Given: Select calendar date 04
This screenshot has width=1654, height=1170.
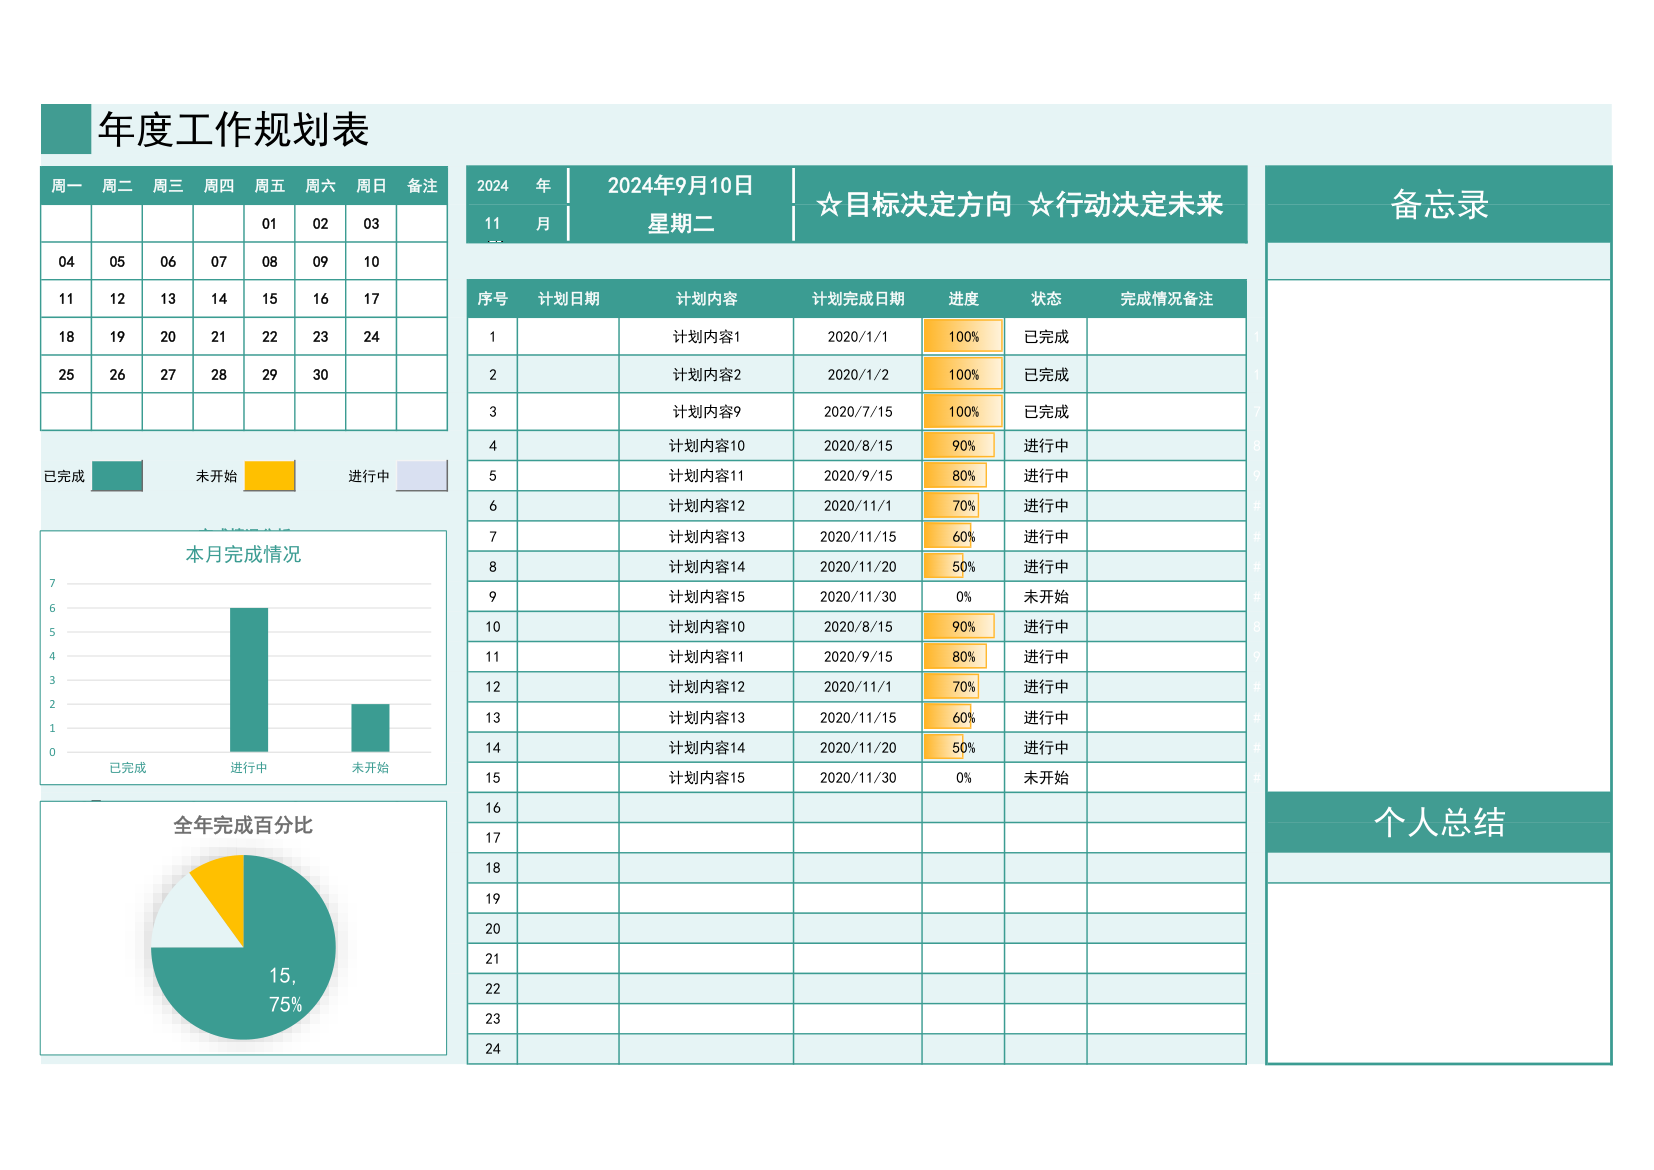Looking at the screenshot, I should 66,262.
